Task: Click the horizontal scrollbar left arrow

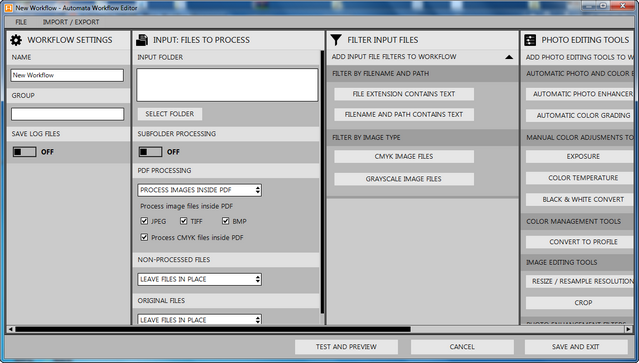Action: (11, 329)
